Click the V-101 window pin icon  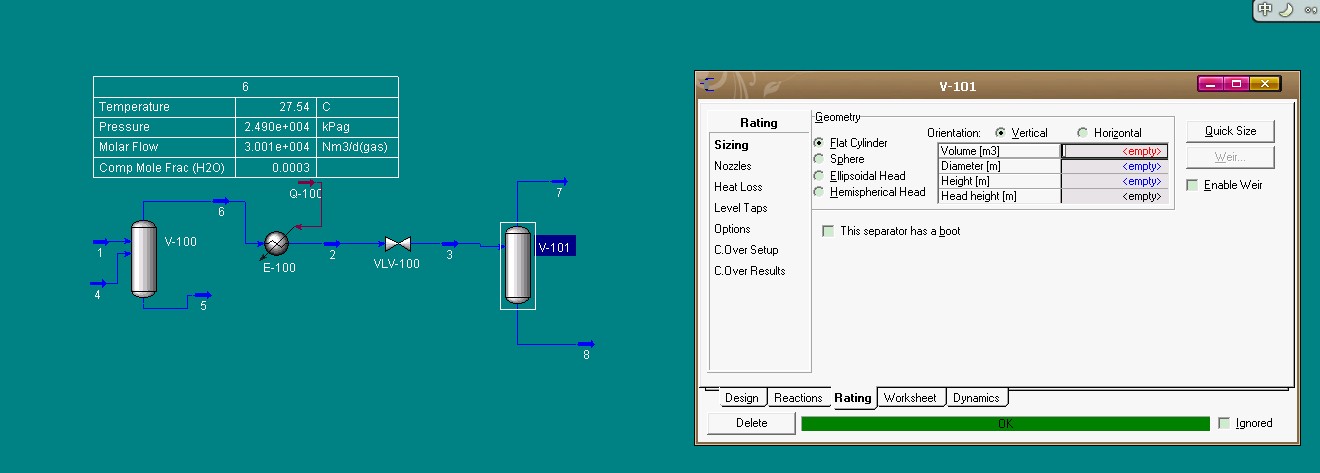[x=709, y=84]
